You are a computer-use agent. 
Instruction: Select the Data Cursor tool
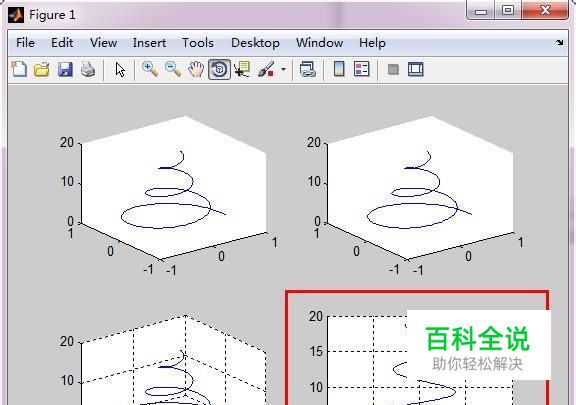pos(242,69)
